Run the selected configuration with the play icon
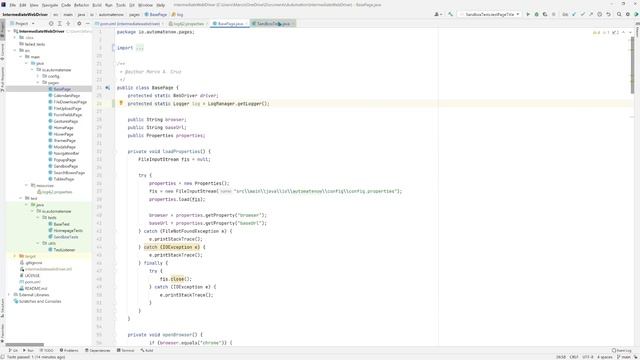This screenshot has width=640, height=360. pyautogui.click(x=528, y=14)
